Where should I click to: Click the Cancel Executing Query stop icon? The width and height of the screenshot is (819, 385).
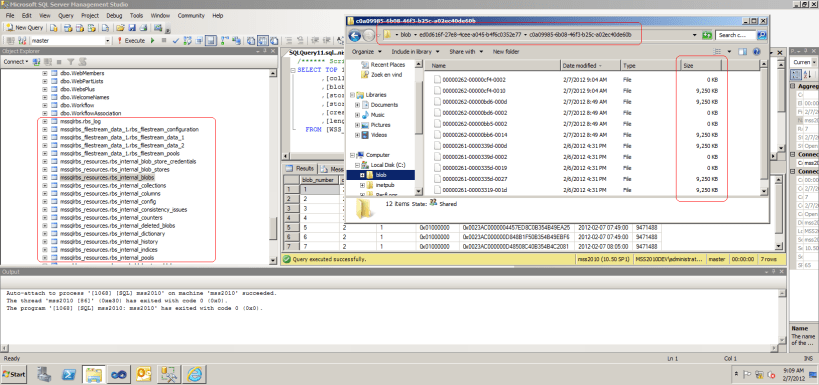pyautogui.click(x=164, y=40)
